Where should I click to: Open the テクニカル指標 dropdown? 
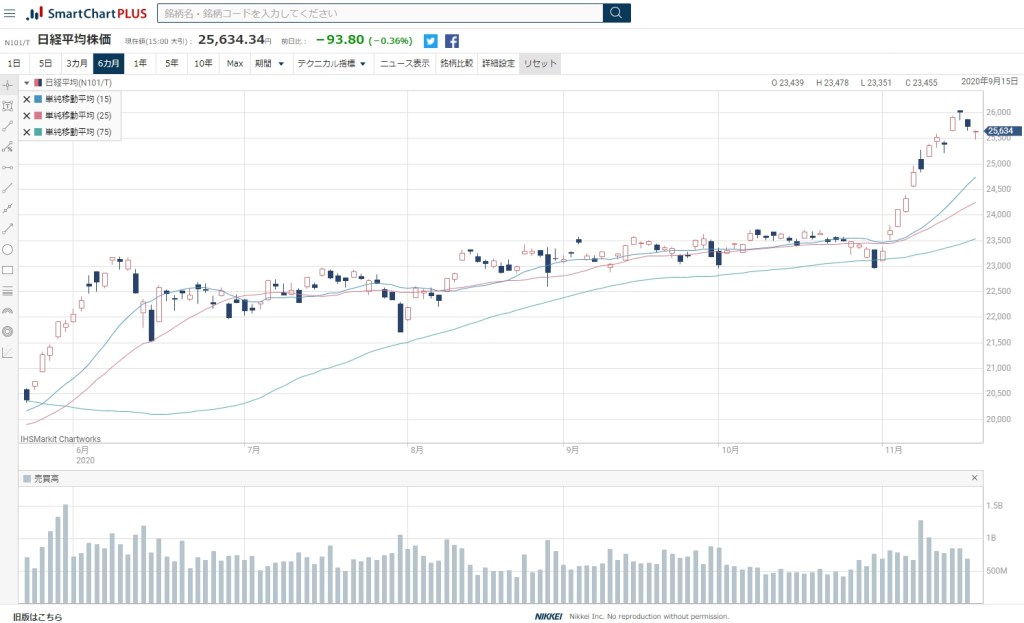331,64
